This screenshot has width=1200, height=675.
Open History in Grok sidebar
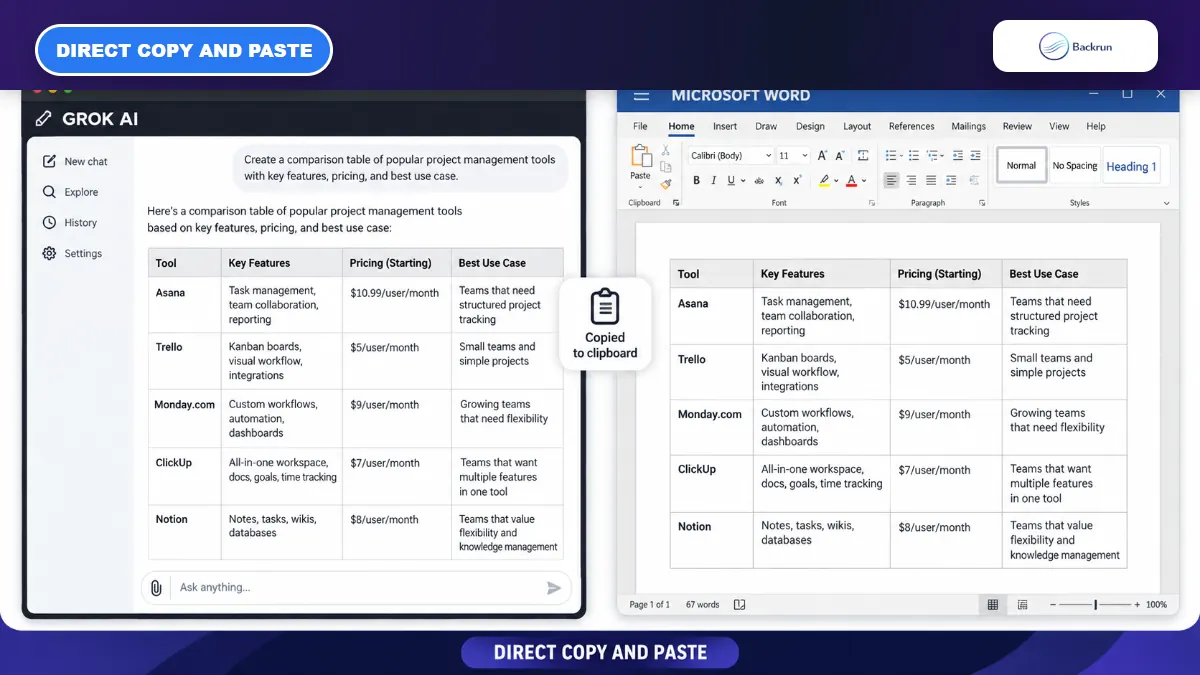pyautogui.click(x=70, y=223)
